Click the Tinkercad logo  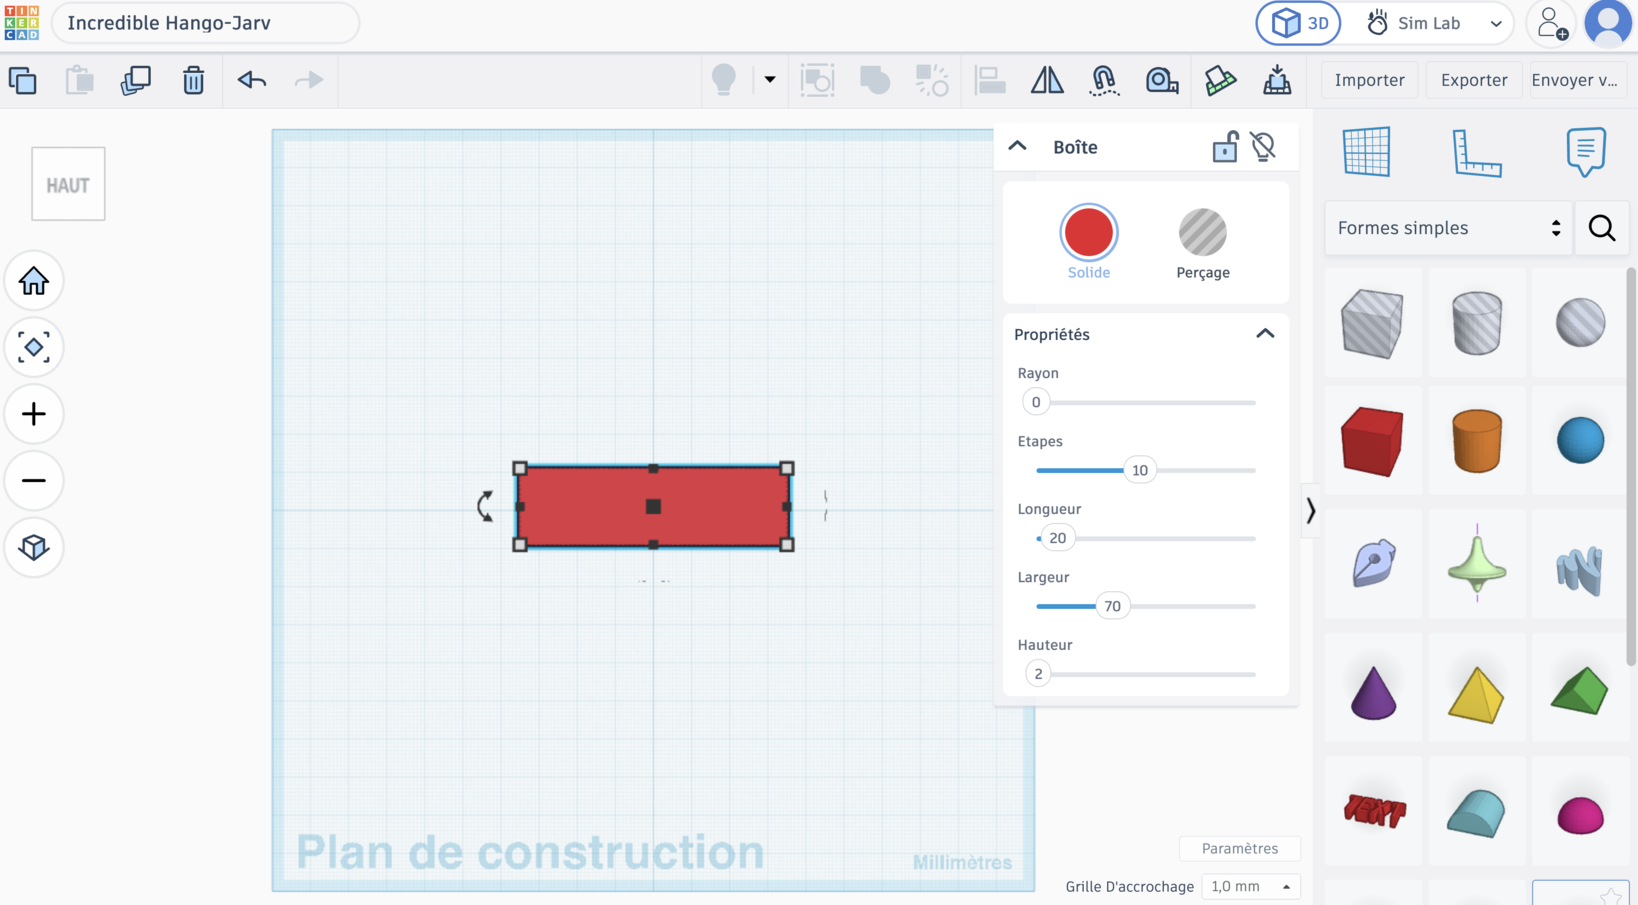[x=21, y=22]
